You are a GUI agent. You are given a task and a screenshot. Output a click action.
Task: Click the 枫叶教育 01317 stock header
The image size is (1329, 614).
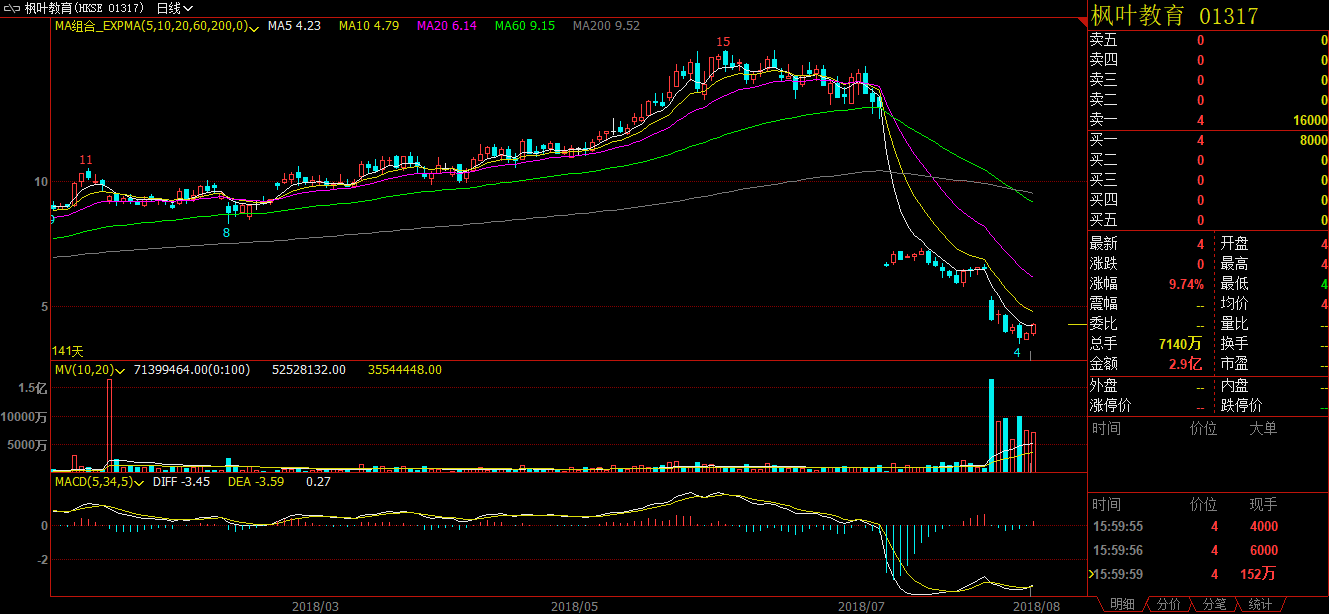pos(1174,16)
